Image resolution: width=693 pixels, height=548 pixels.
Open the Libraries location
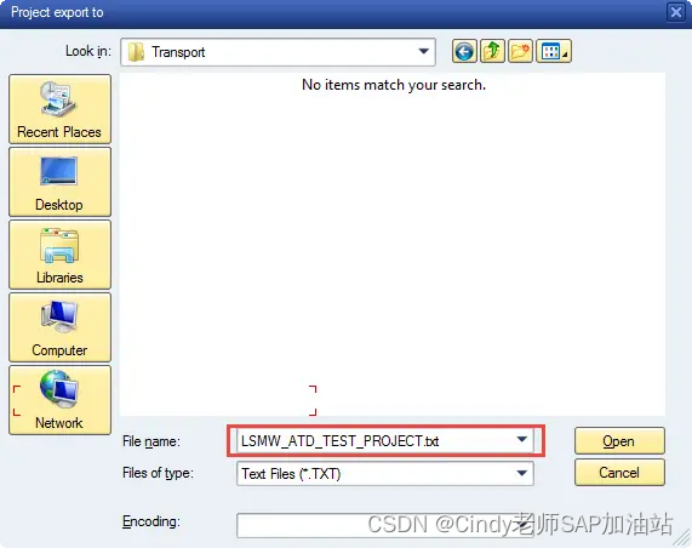[60, 255]
